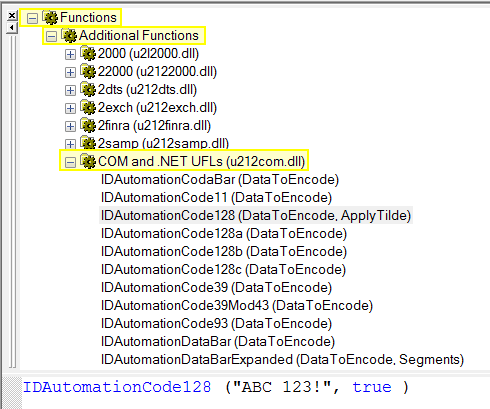Select 22000 (u2122000.dll) label
The width and height of the screenshot is (490, 409).
[157, 71]
